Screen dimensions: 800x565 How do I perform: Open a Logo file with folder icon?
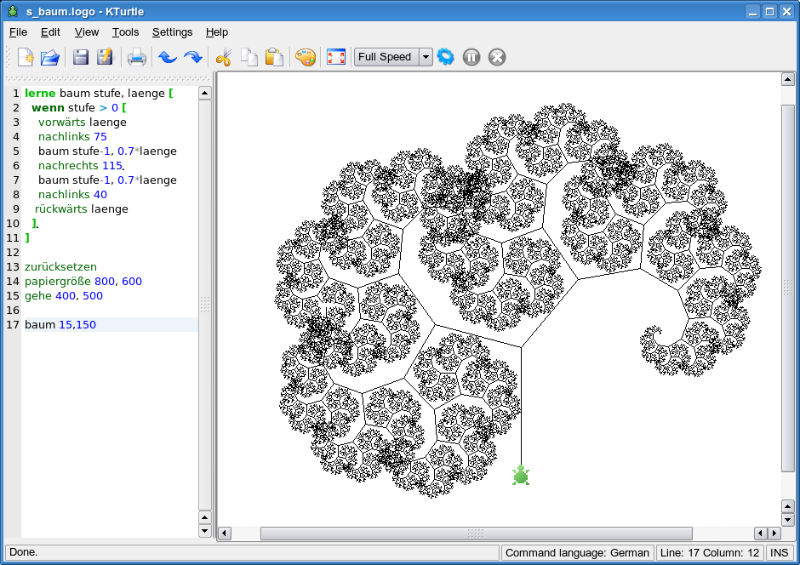tap(50, 57)
